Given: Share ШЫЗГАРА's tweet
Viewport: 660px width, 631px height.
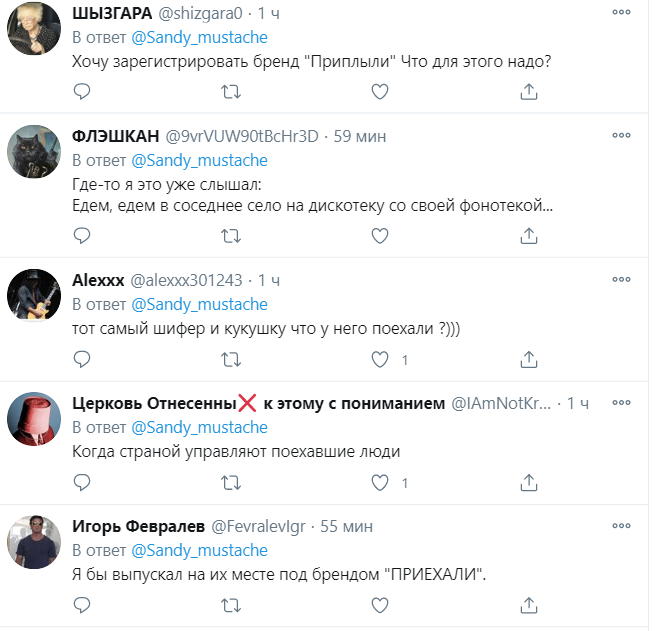Looking at the screenshot, I should 529,91.
